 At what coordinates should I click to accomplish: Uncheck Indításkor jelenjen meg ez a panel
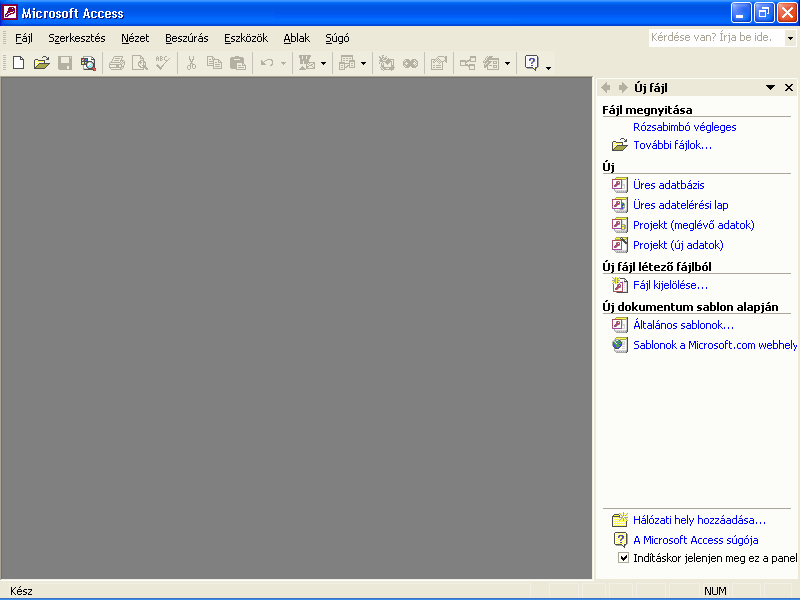pyautogui.click(x=623, y=558)
